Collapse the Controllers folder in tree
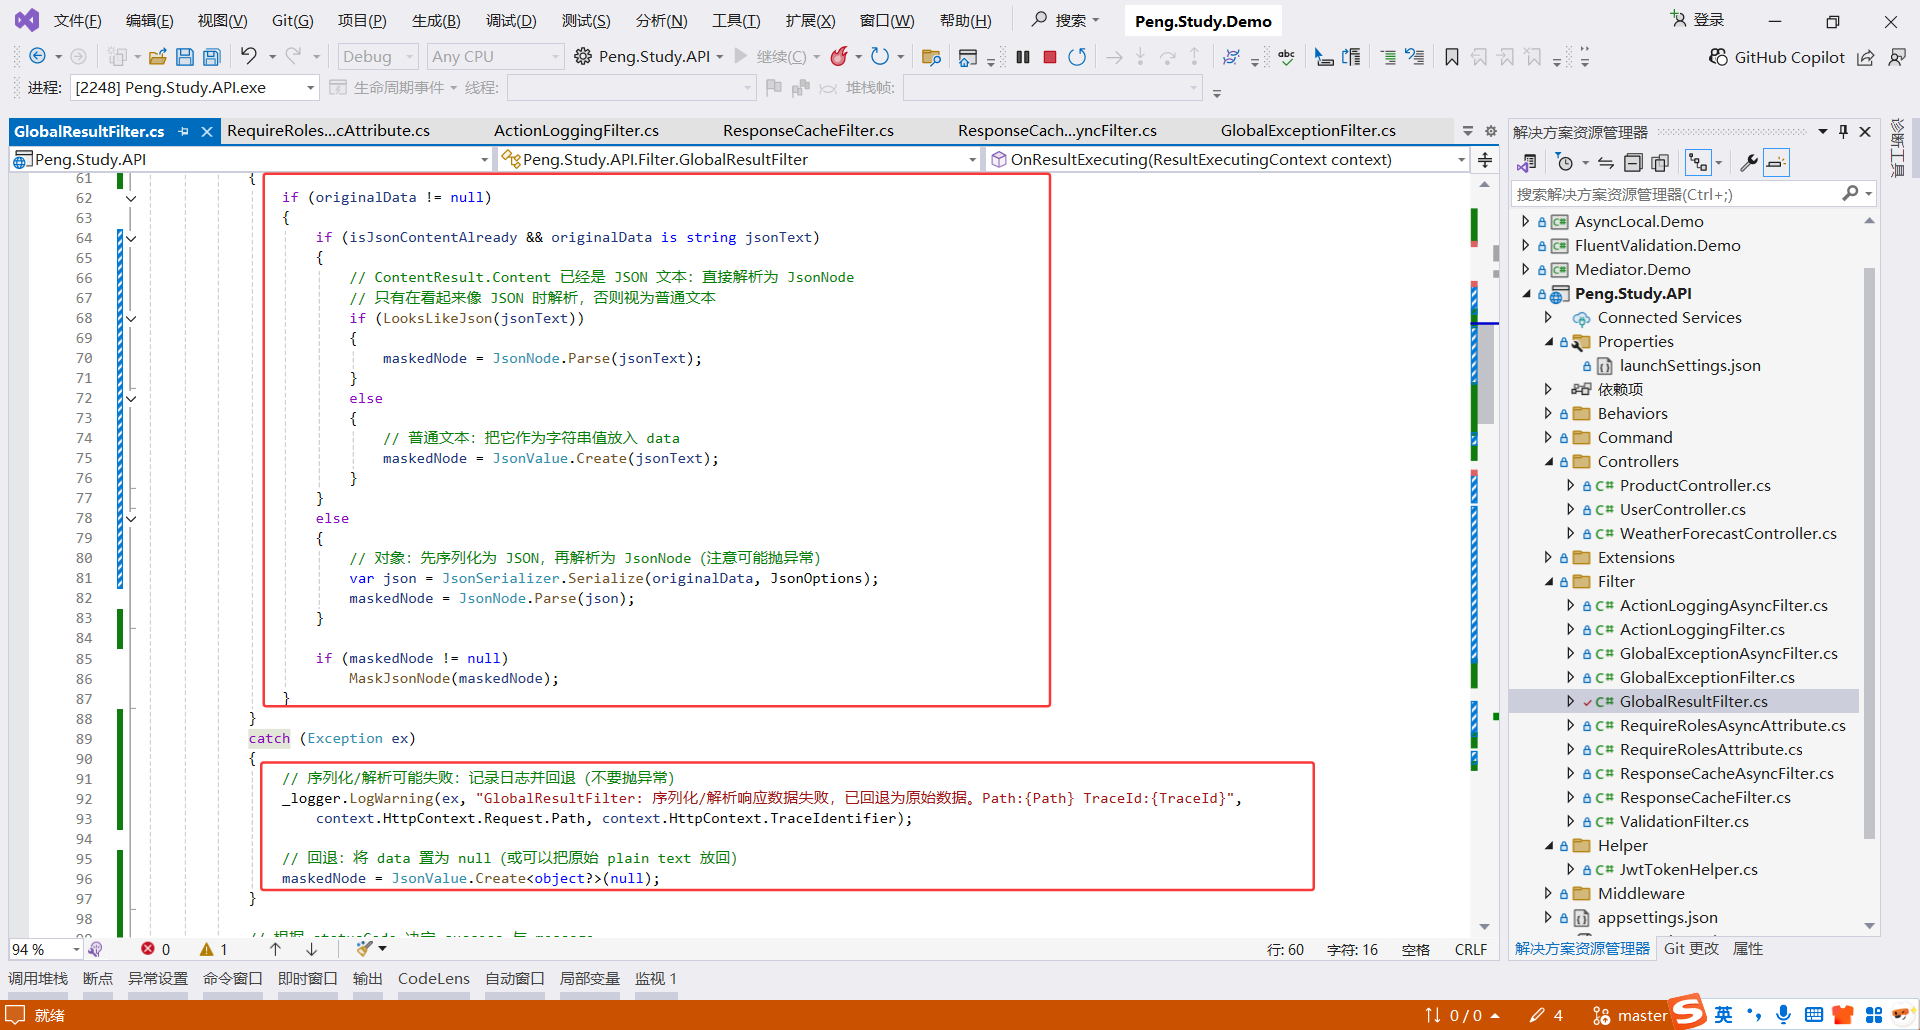Viewport: 1920px width, 1030px height. [x=1549, y=462]
